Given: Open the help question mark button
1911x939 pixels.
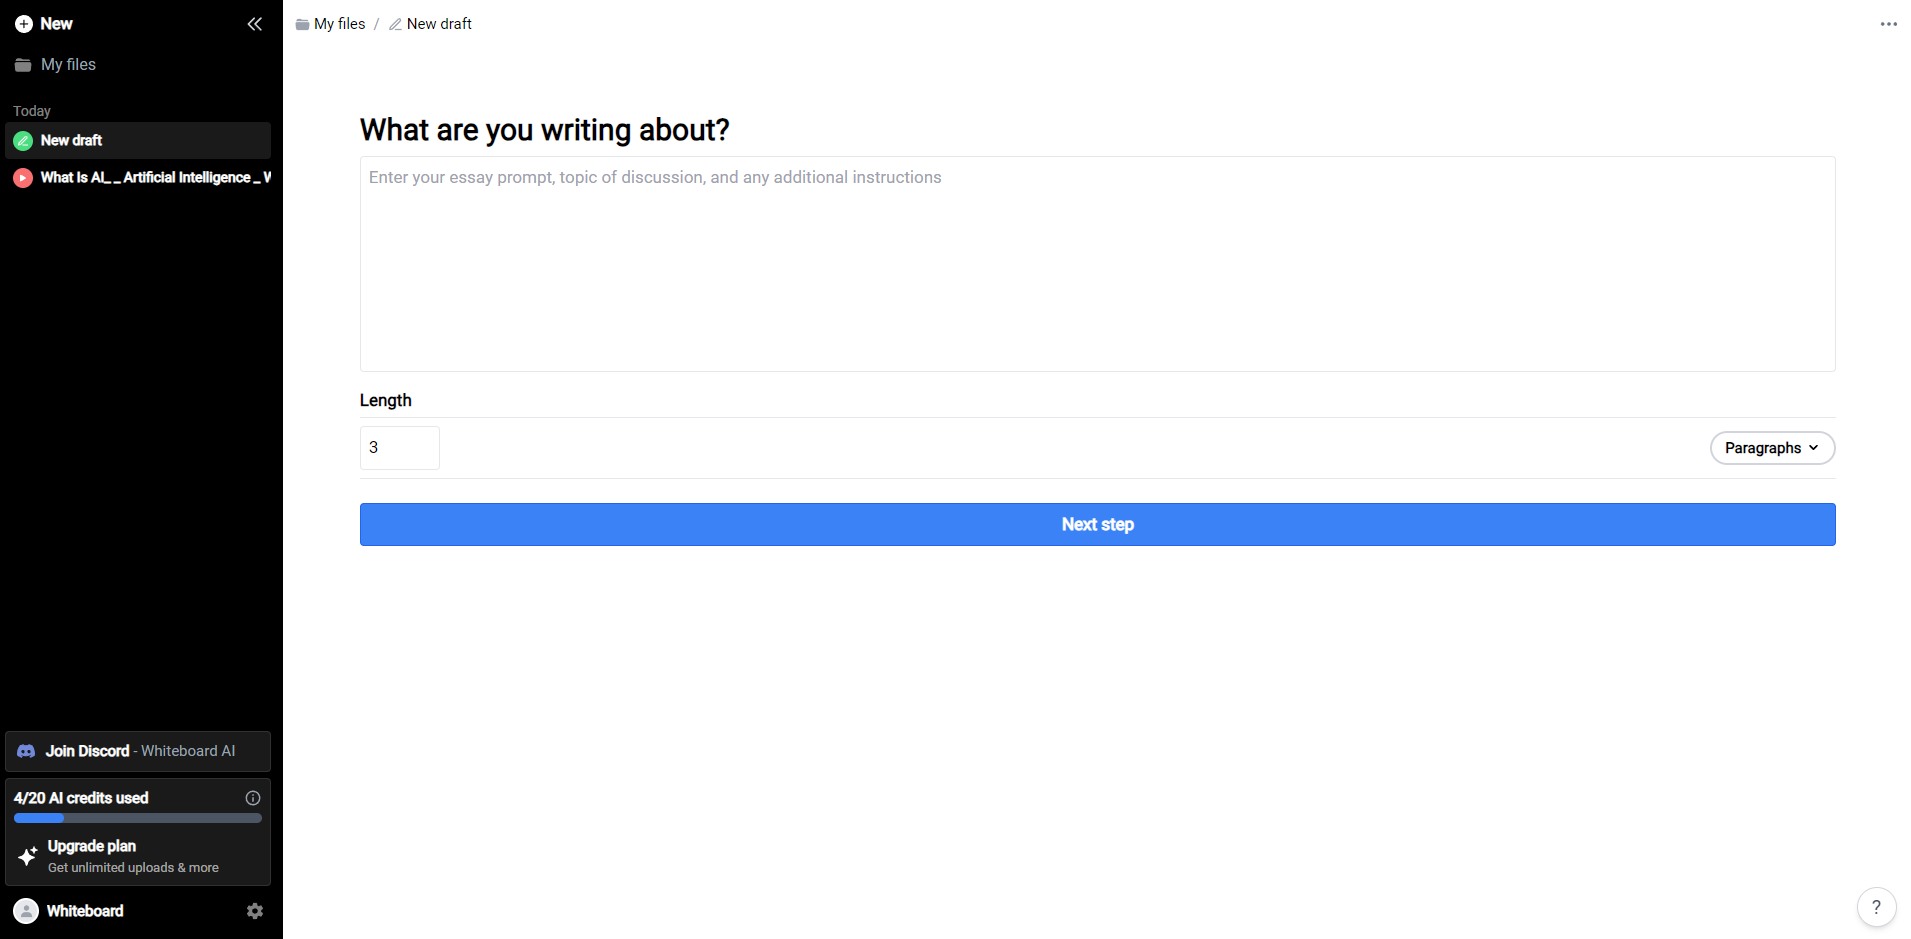Looking at the screenshot, I should point(1876,907).
